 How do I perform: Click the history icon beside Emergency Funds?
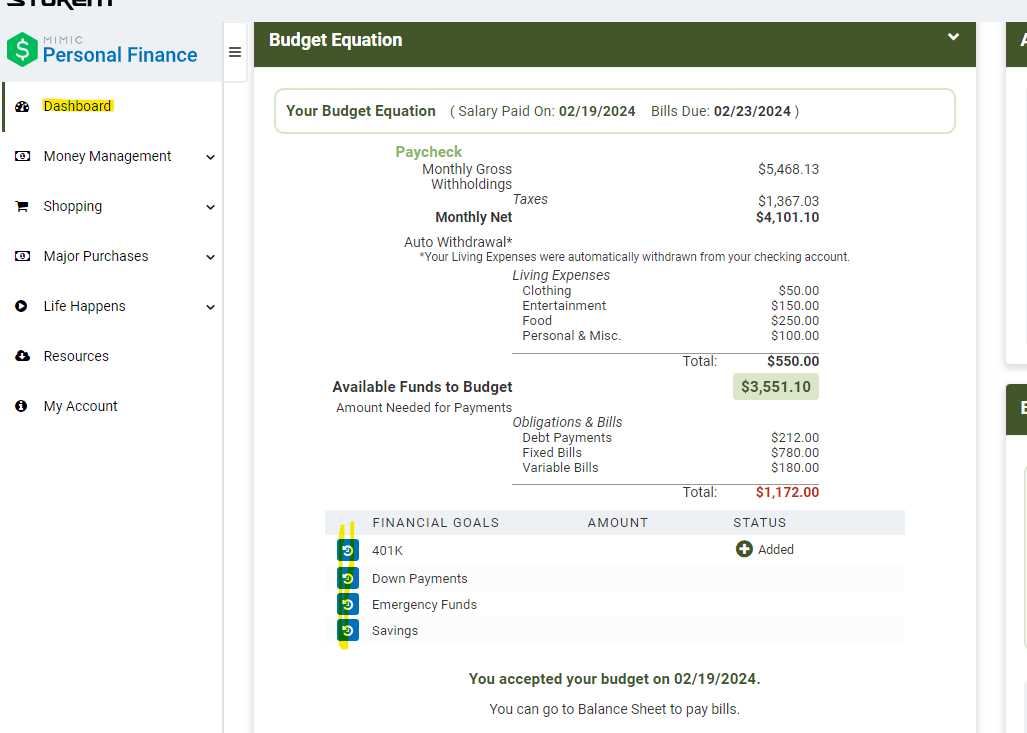click(x=348, y=604)
